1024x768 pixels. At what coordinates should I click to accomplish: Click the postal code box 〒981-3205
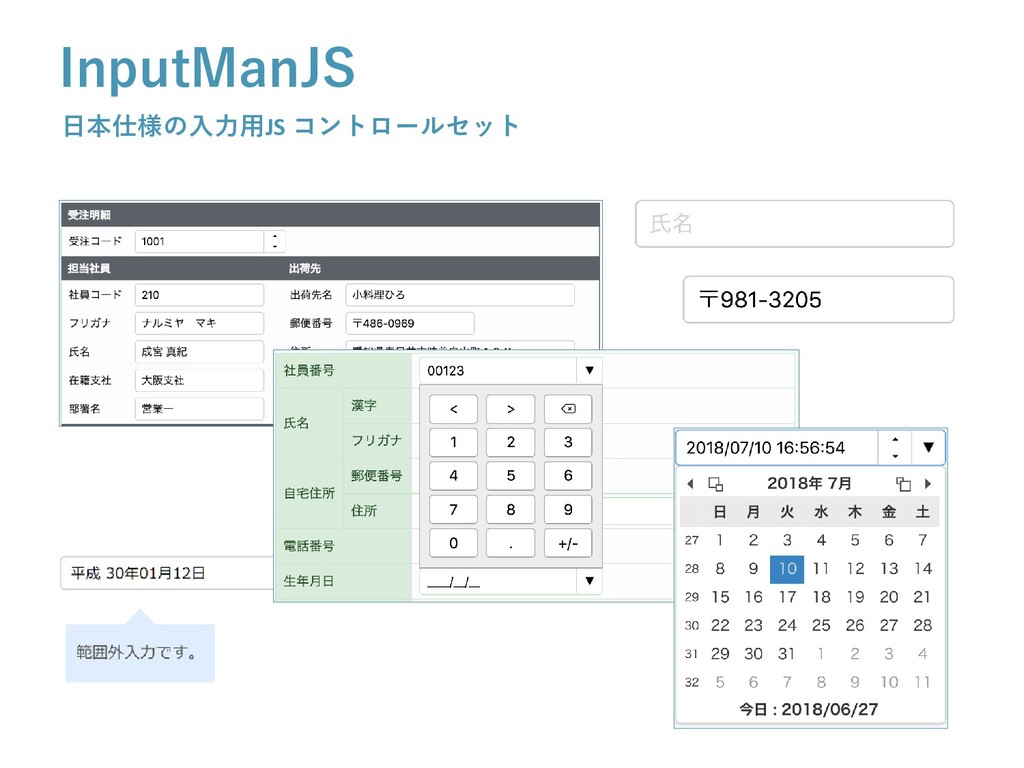coord(818,300)
